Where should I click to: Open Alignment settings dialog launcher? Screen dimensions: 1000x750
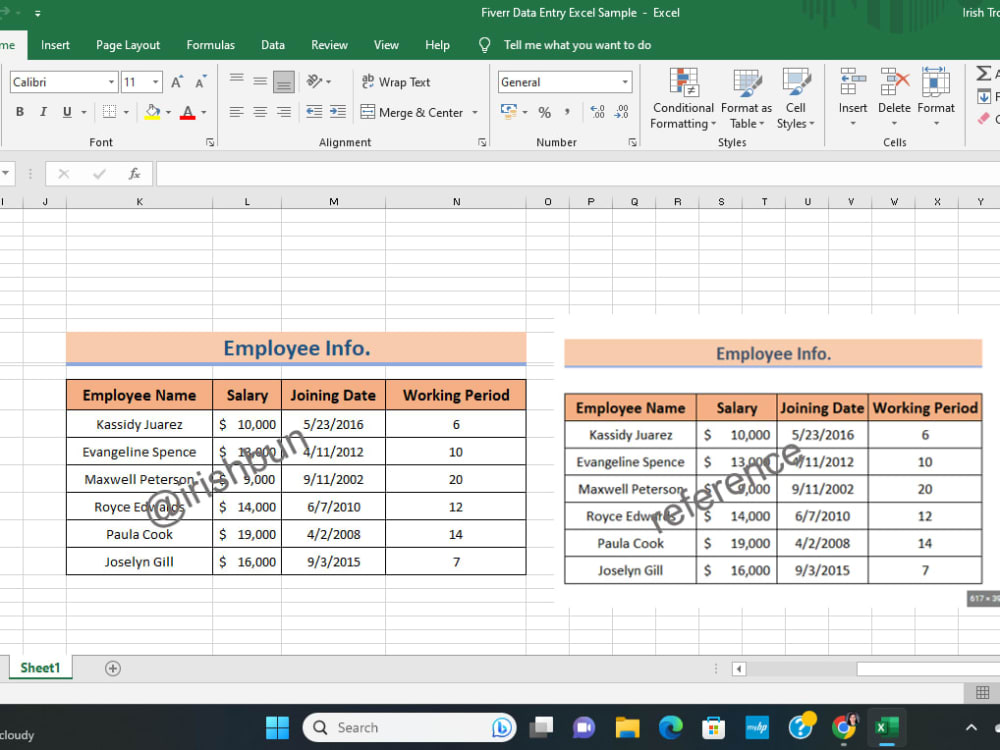482,143
